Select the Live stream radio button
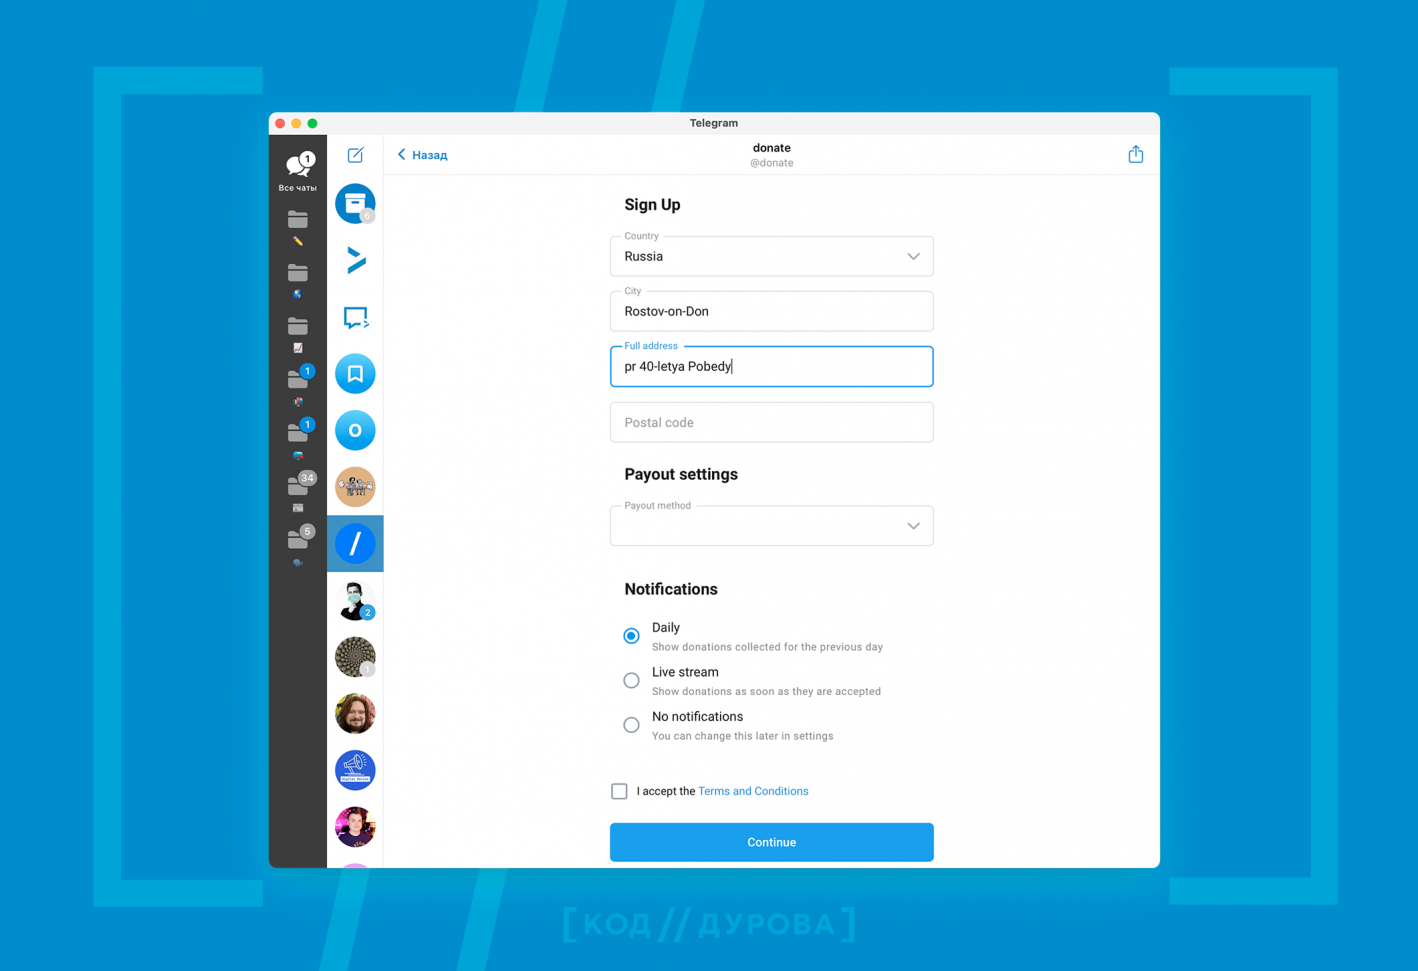 click(631, 680)
